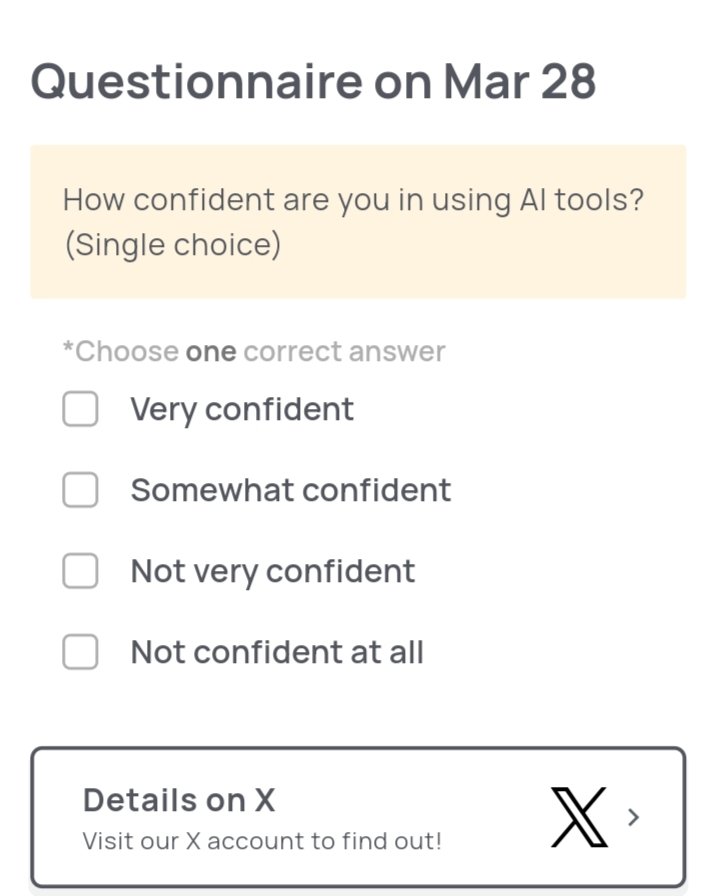This screenshot has width=716, height=896.
Task: Click the '(Single choice)' note
Action: pos(173,244)
